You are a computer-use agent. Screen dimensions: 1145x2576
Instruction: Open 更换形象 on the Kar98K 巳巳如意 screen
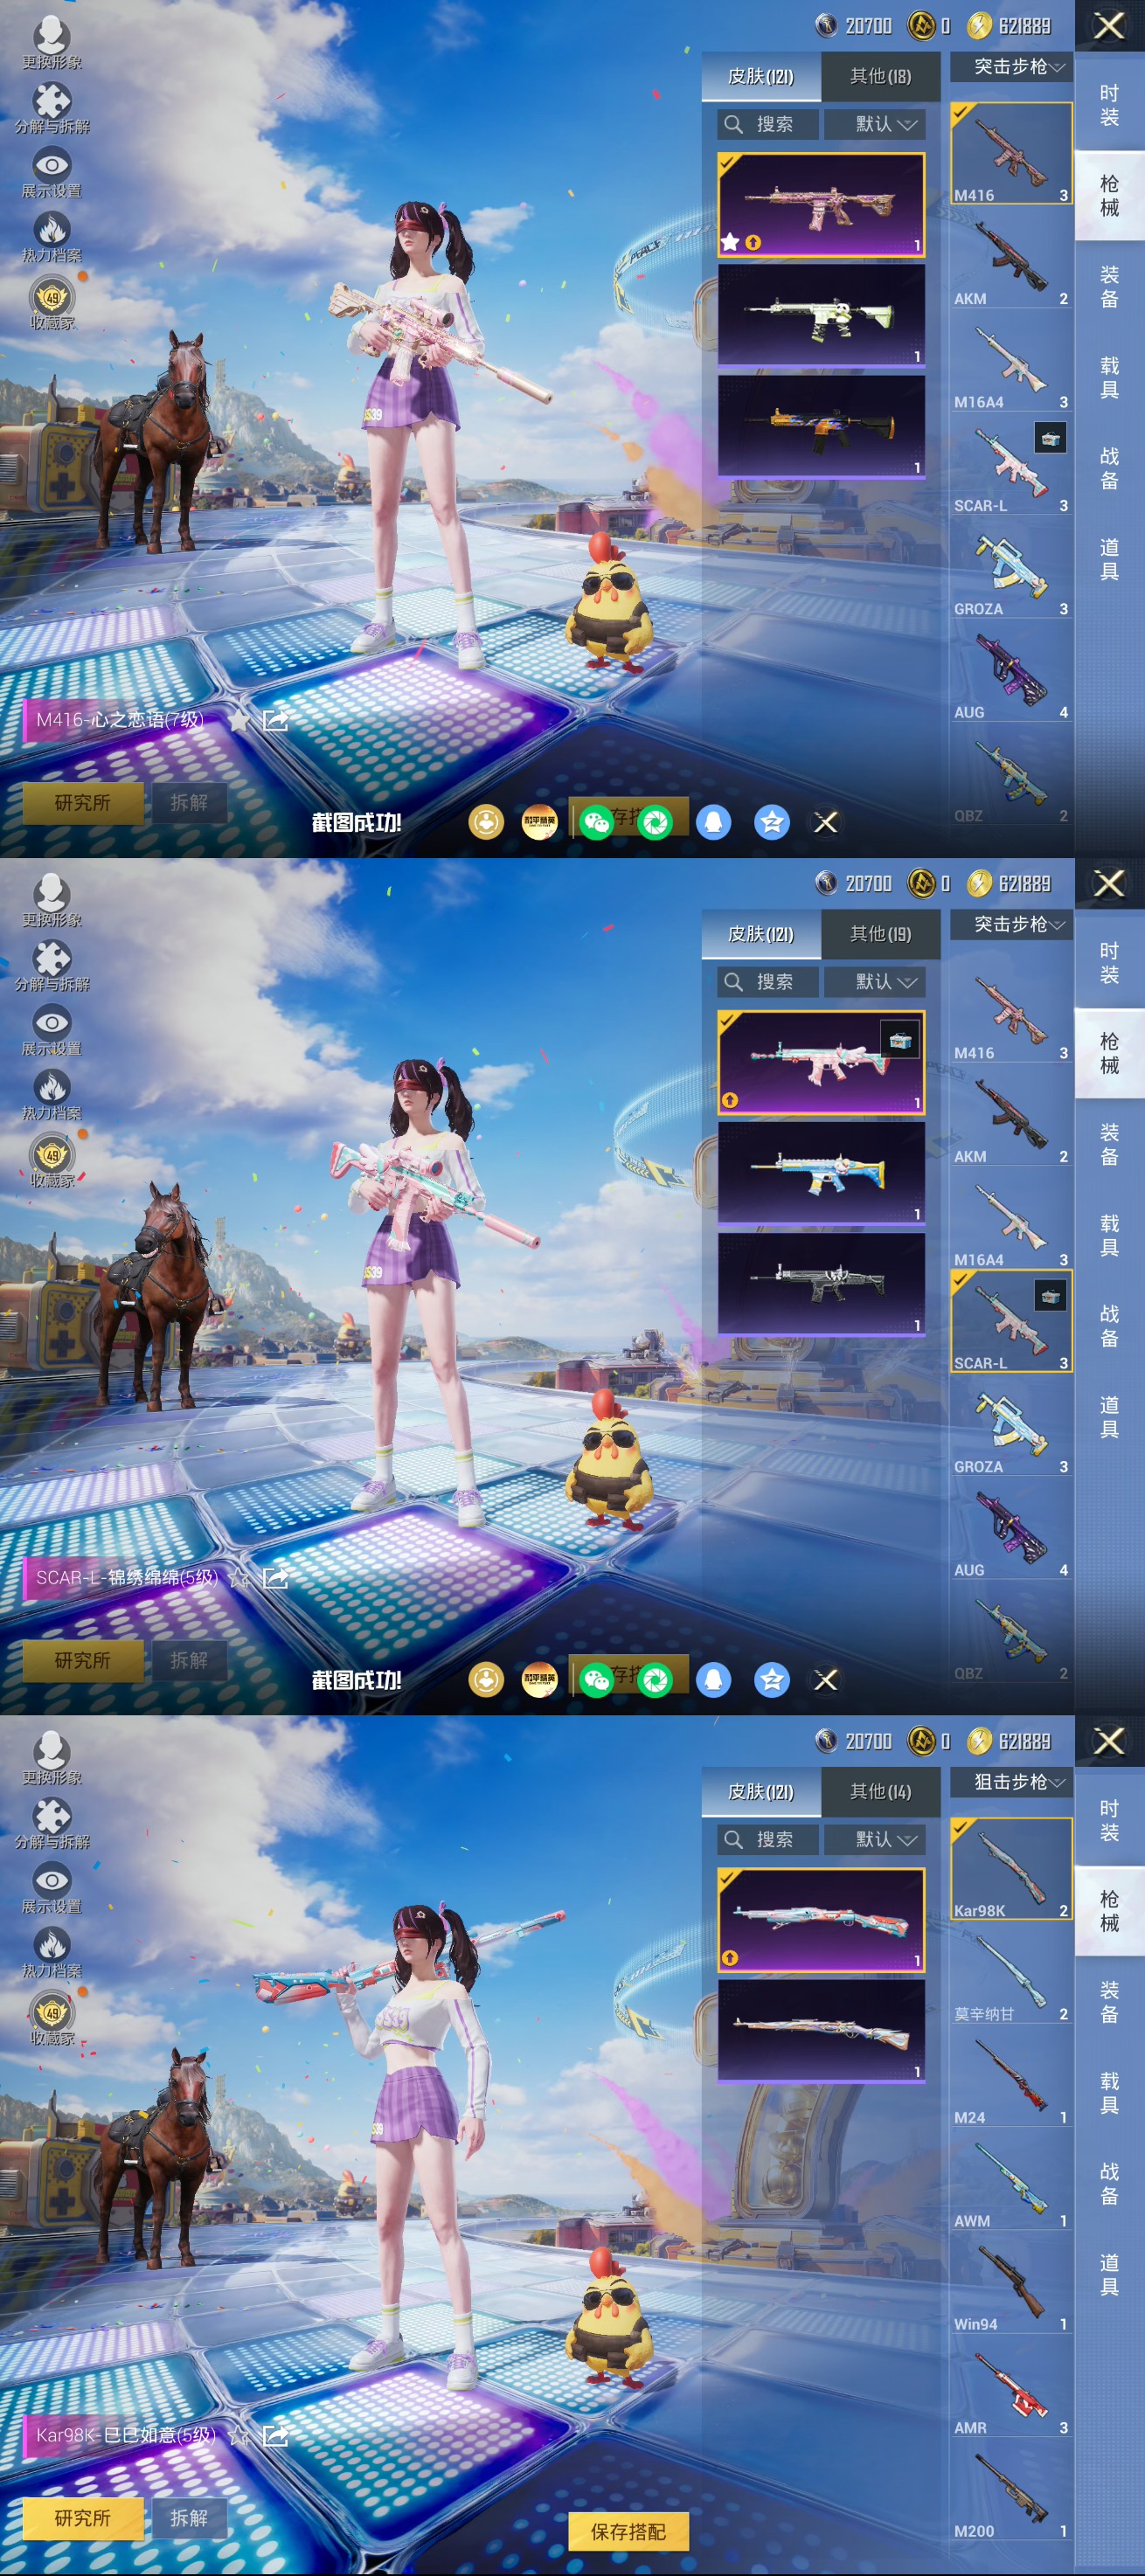point(52,1758)
